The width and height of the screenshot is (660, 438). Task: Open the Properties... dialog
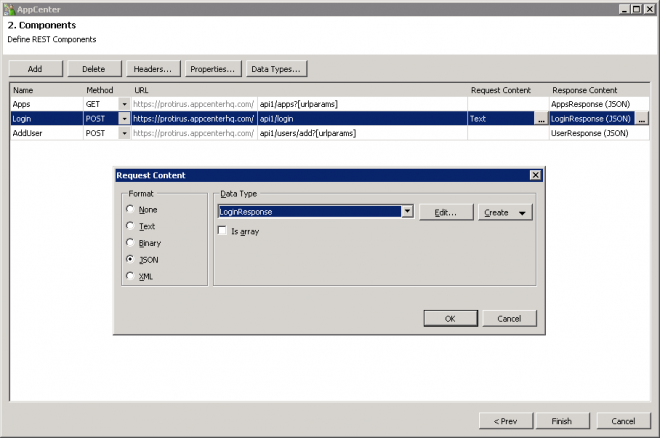(213, 69)
